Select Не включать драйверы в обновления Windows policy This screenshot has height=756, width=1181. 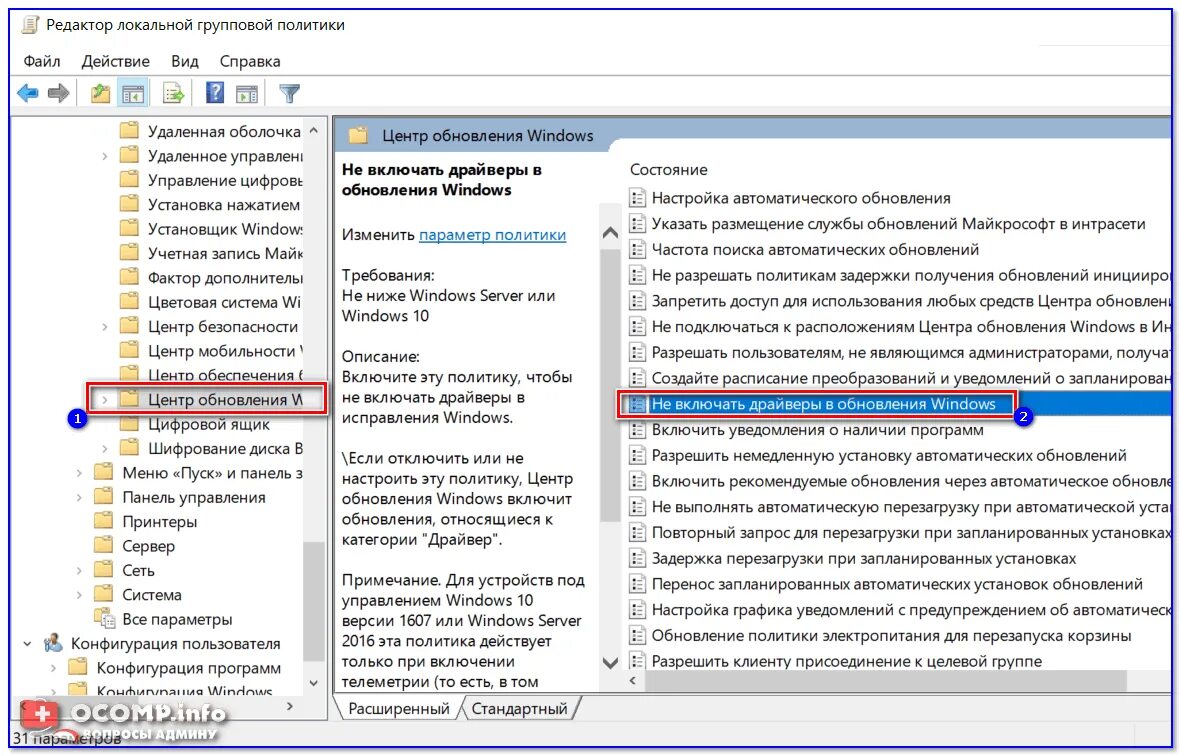(x=823, y=404)
